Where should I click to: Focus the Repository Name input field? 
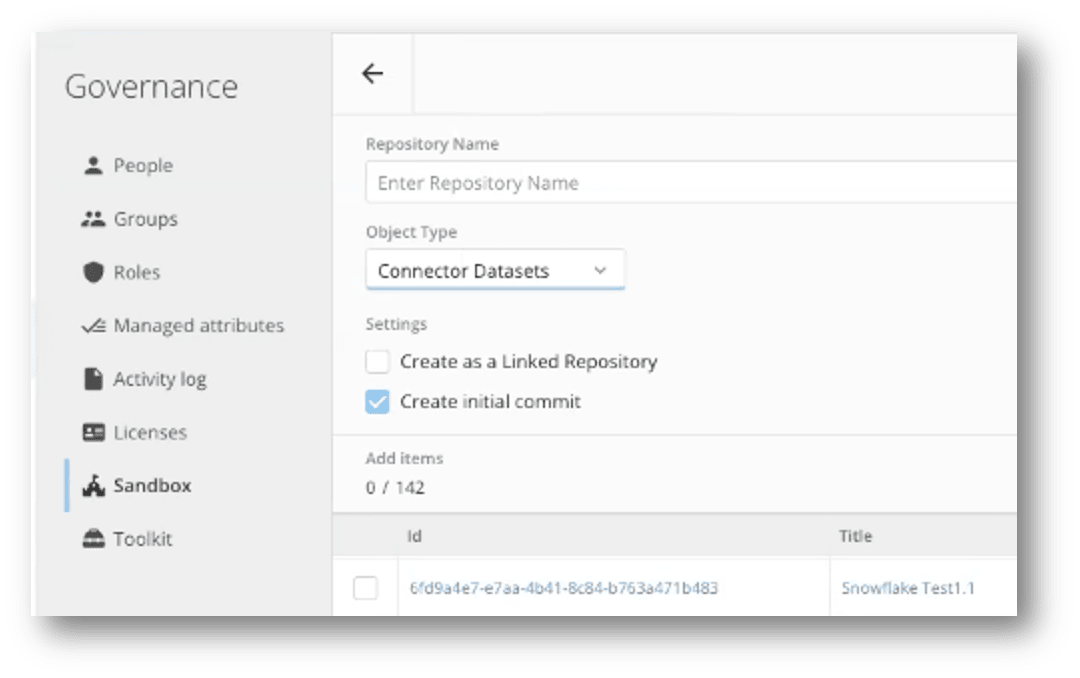click(691, 183)
